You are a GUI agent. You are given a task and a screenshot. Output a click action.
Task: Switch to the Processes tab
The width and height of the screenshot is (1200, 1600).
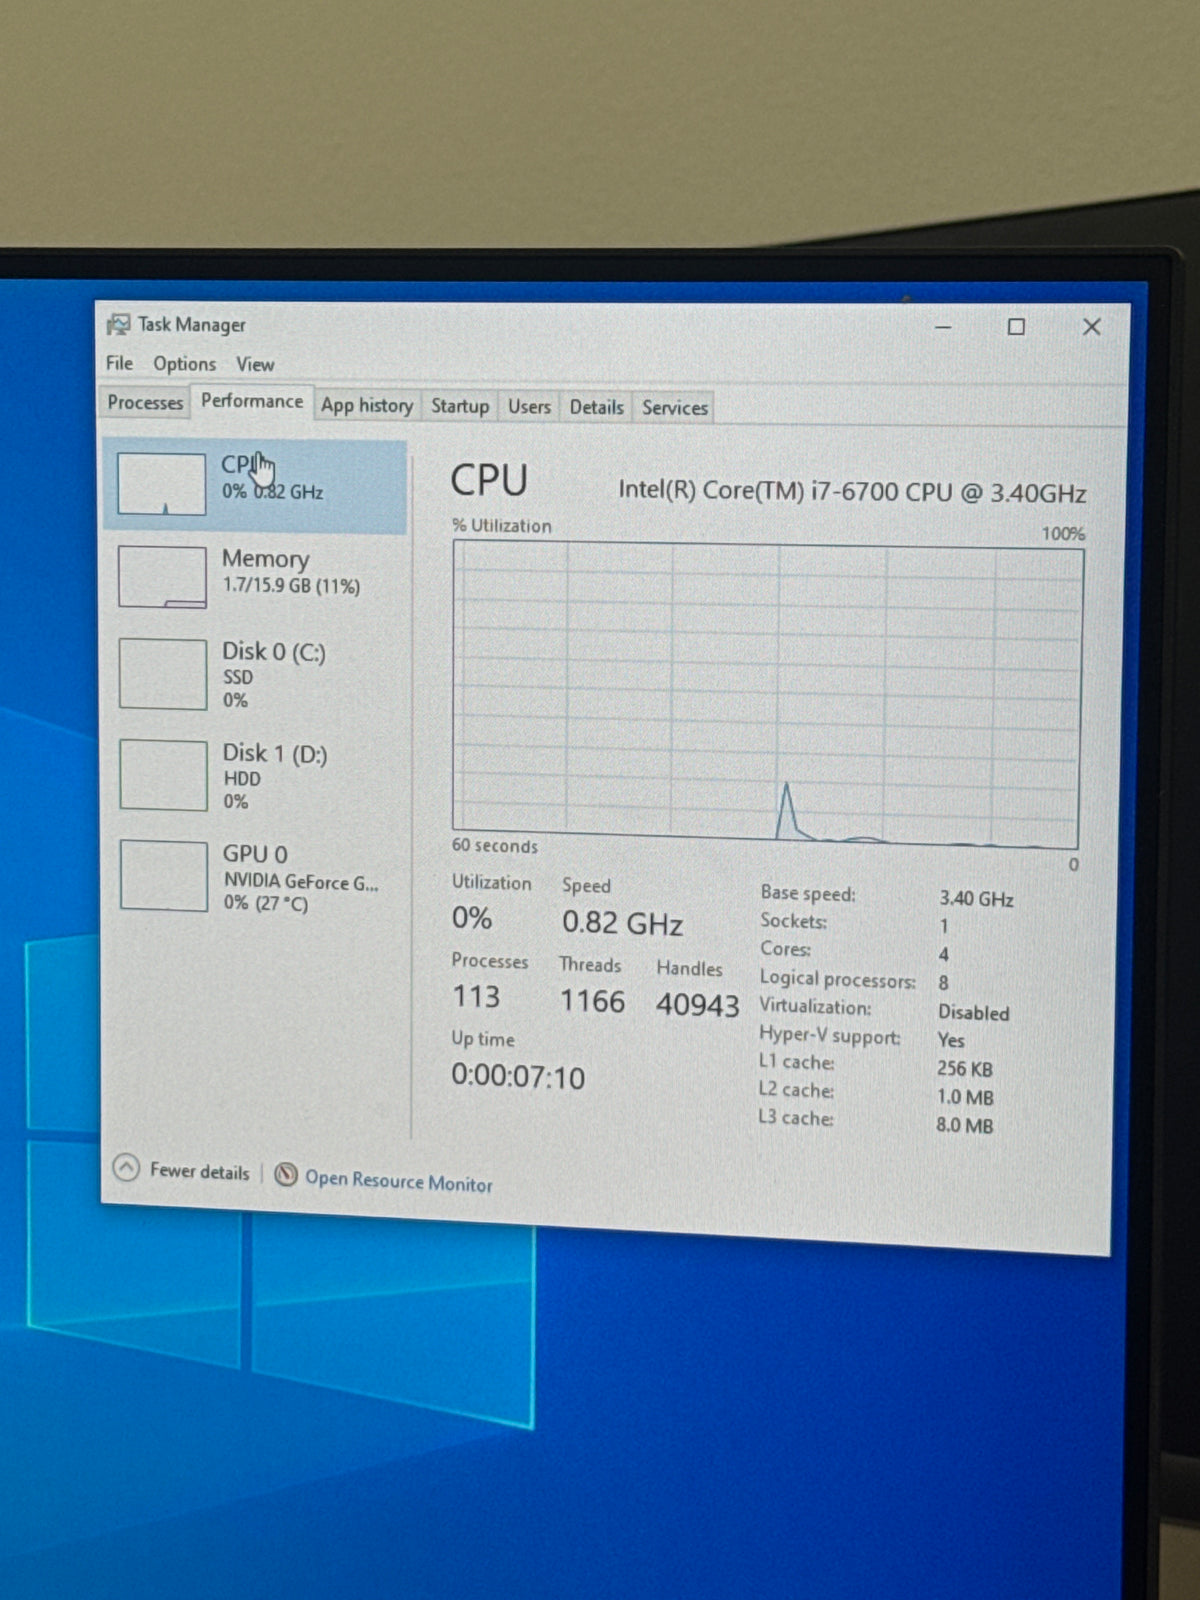(145, 402)
